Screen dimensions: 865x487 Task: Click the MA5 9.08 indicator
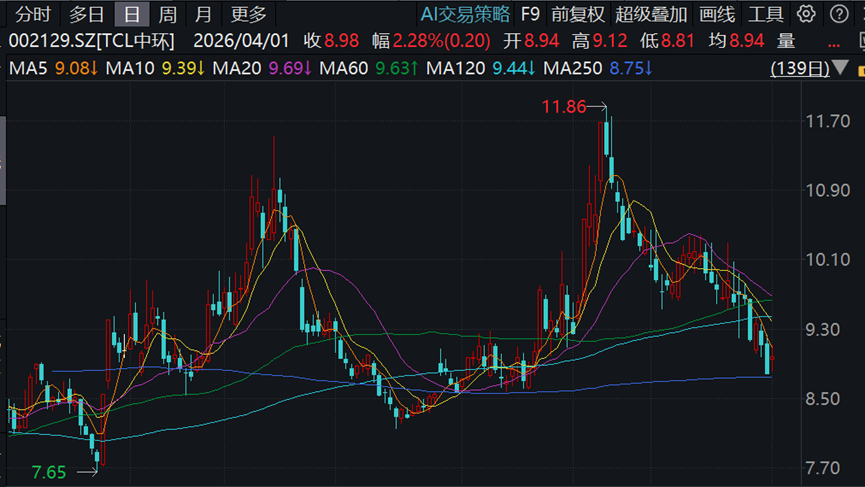tap(54, 68)
